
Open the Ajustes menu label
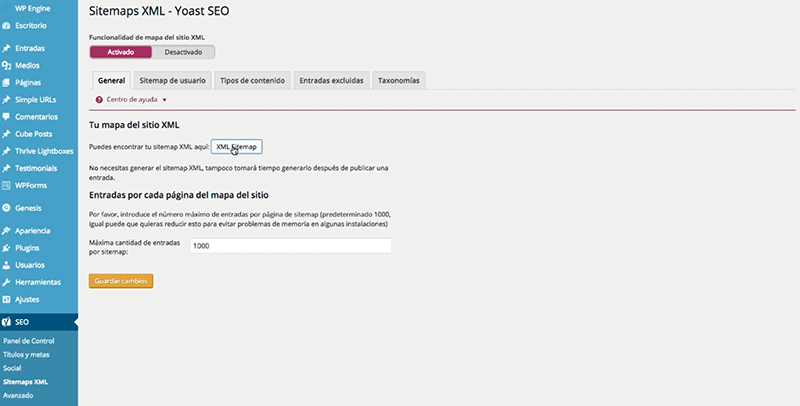click(x=27, y=299)
